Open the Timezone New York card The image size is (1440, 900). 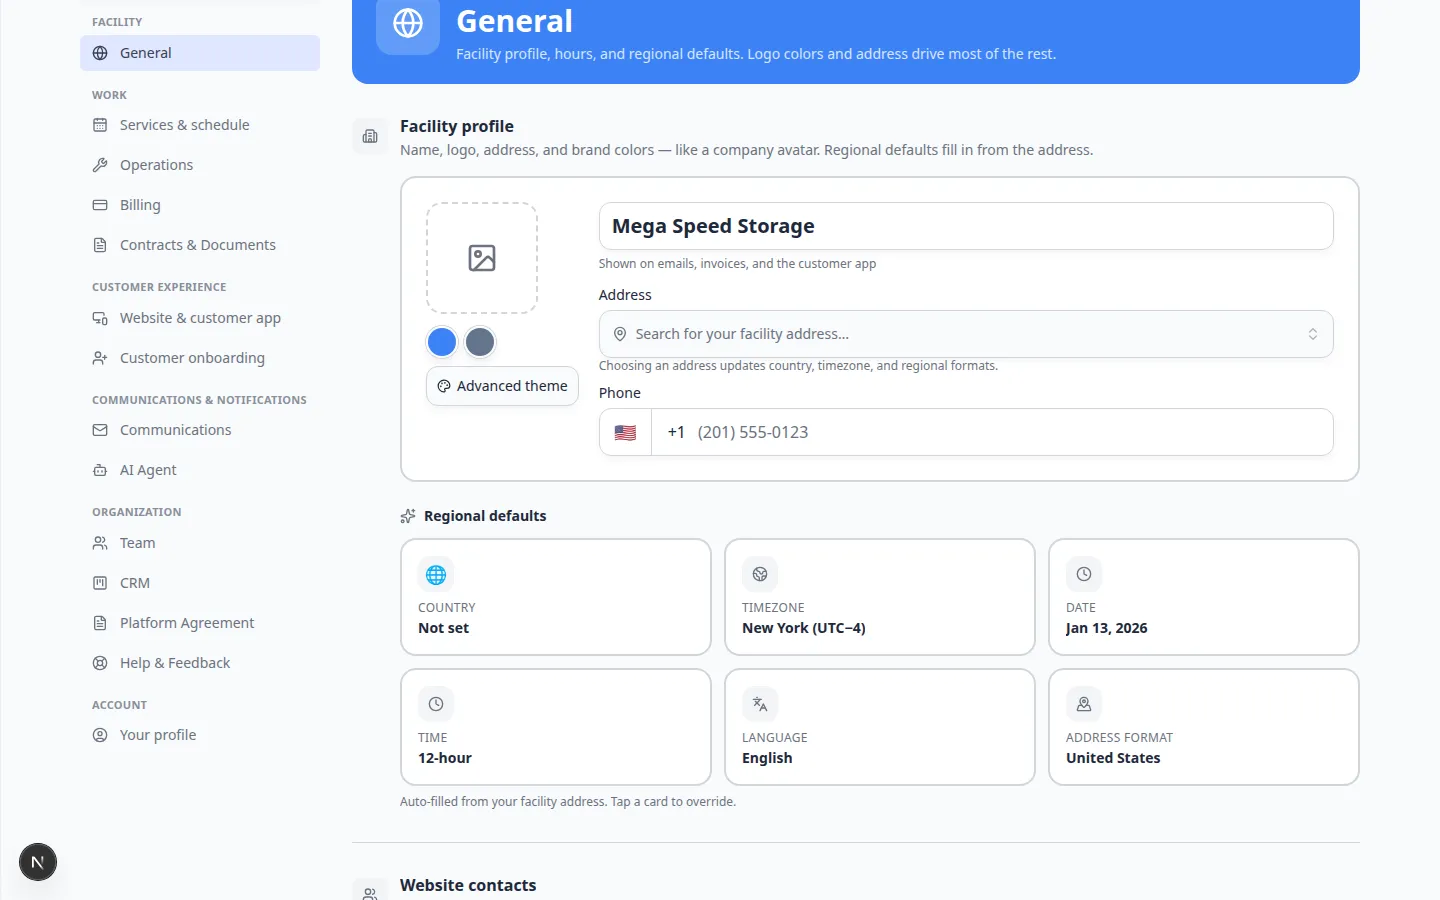(x=880, y=597)
